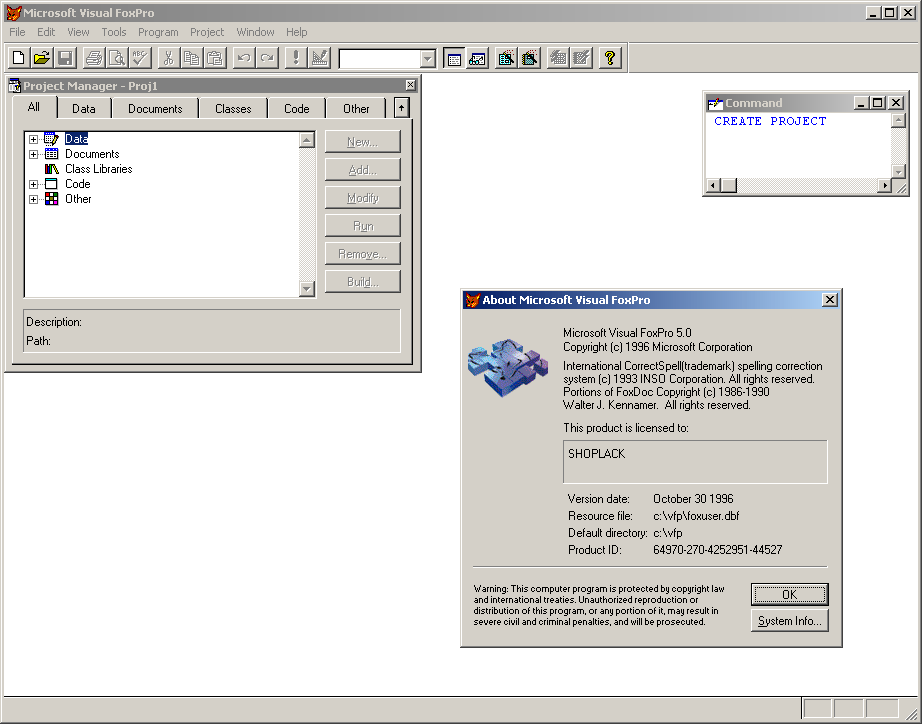The image size is (922, 724).
Task: Click the Modify Form toolbar icon
Action: [319, 58]
